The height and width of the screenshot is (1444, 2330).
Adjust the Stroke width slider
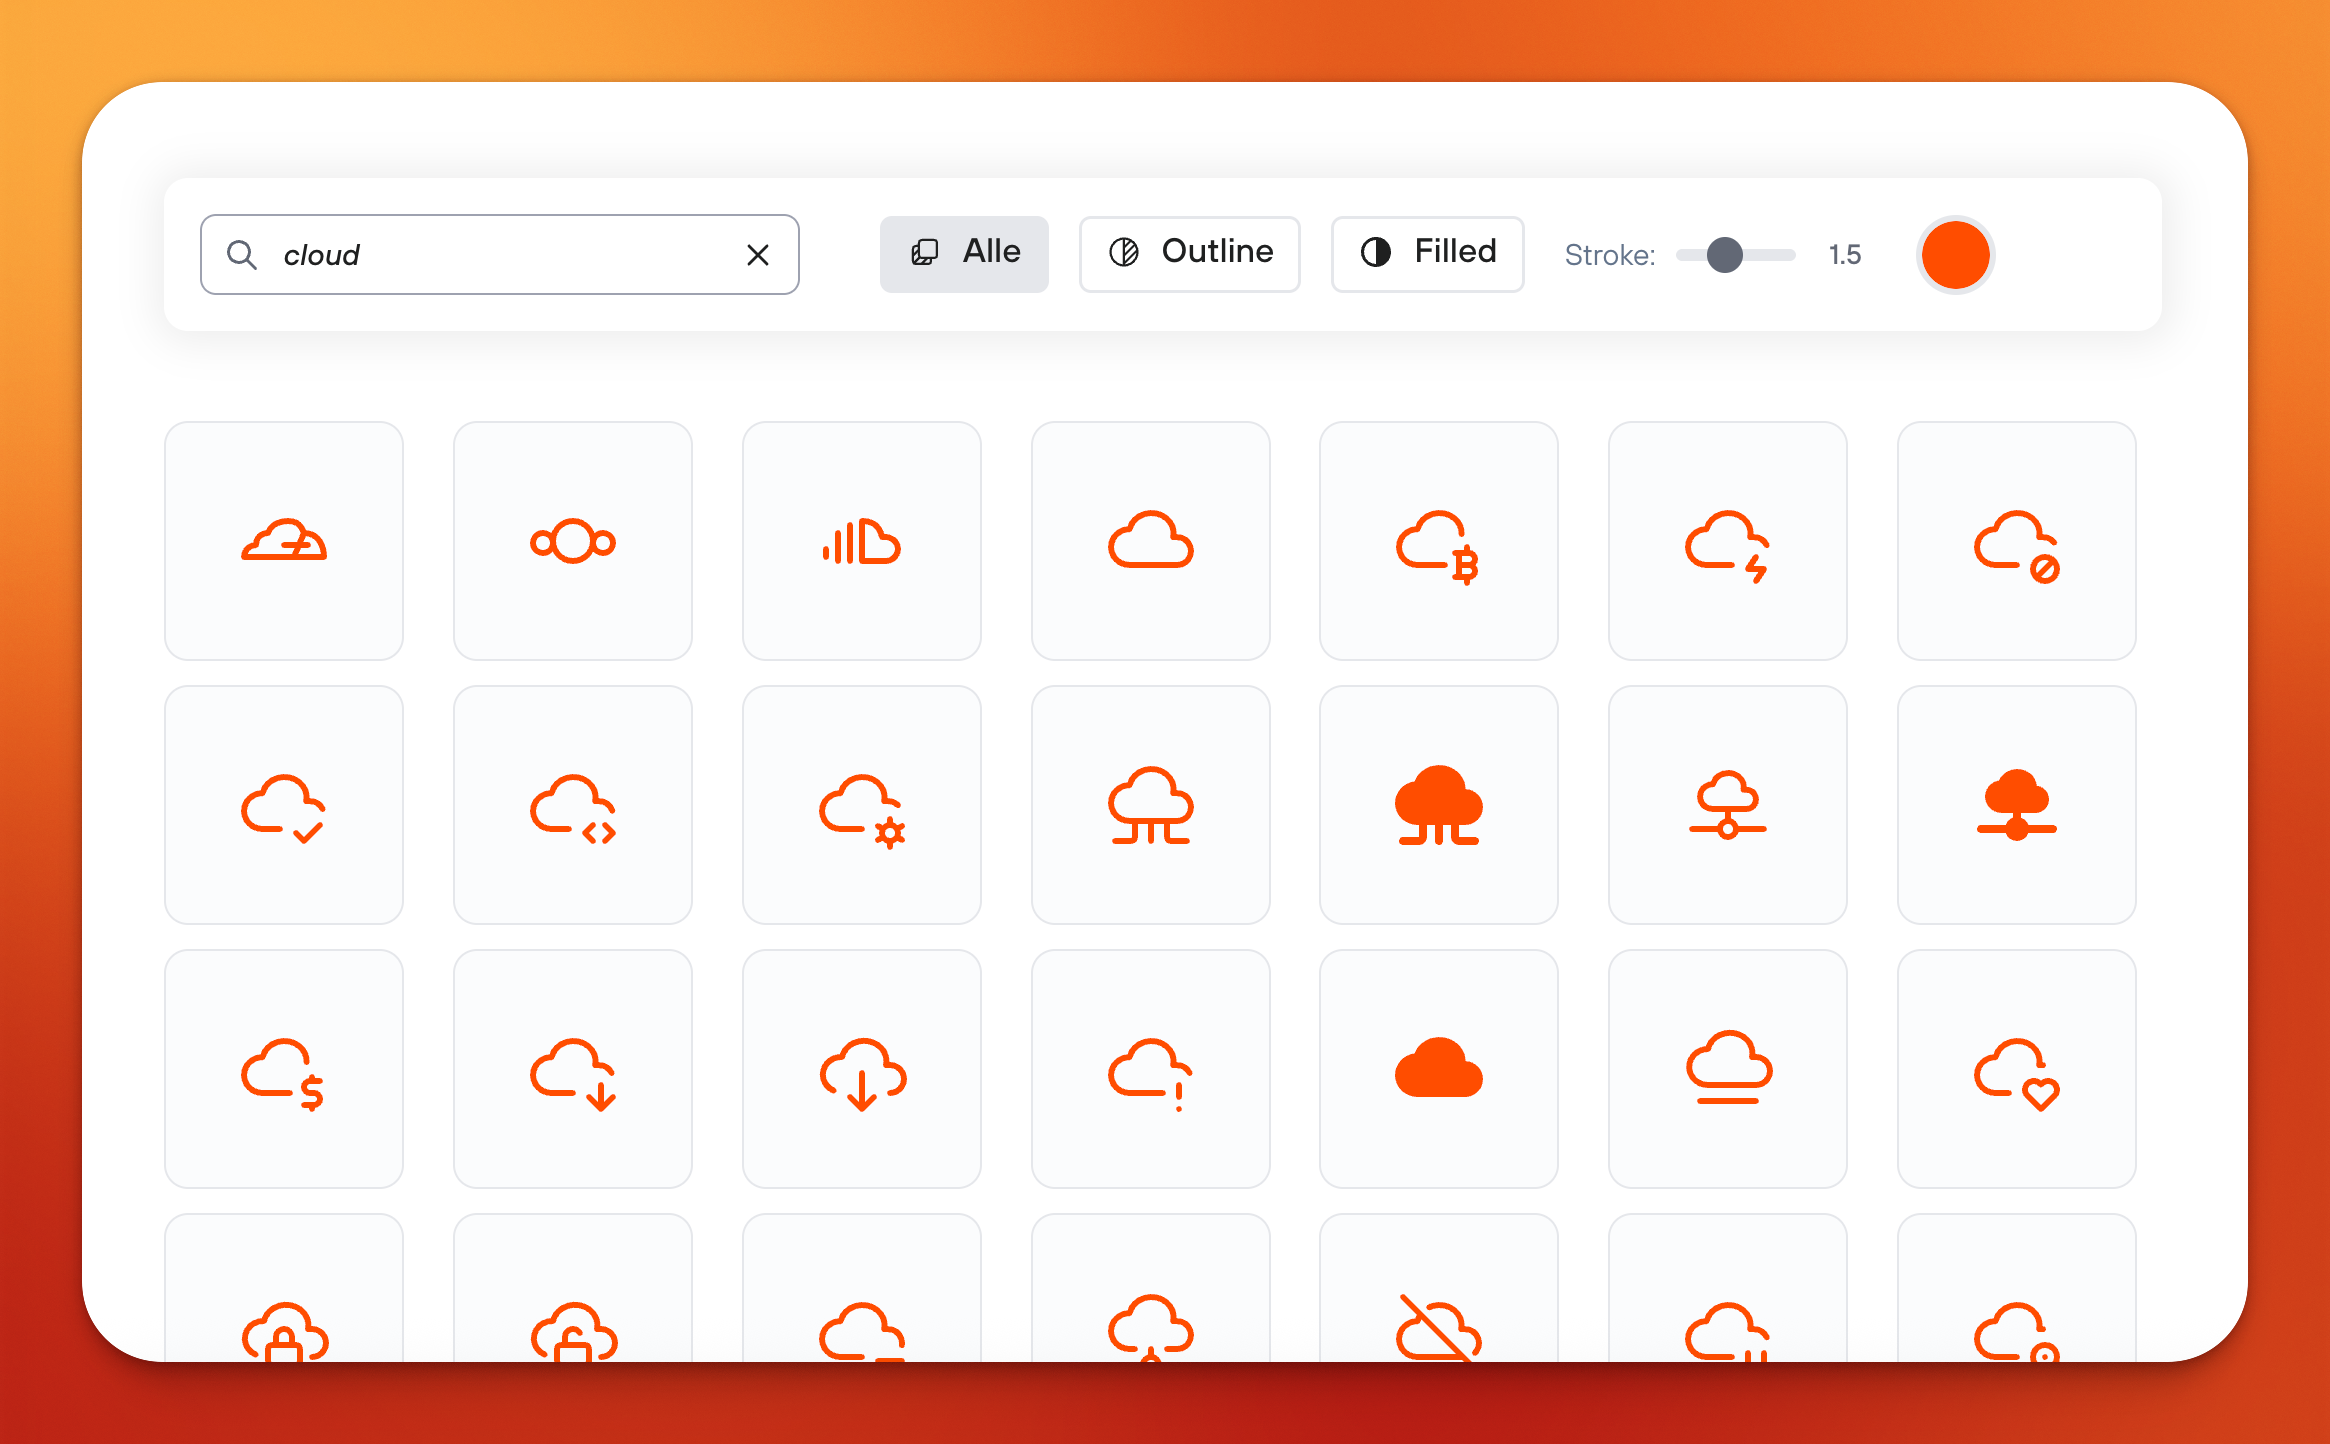coord(1725,255)
